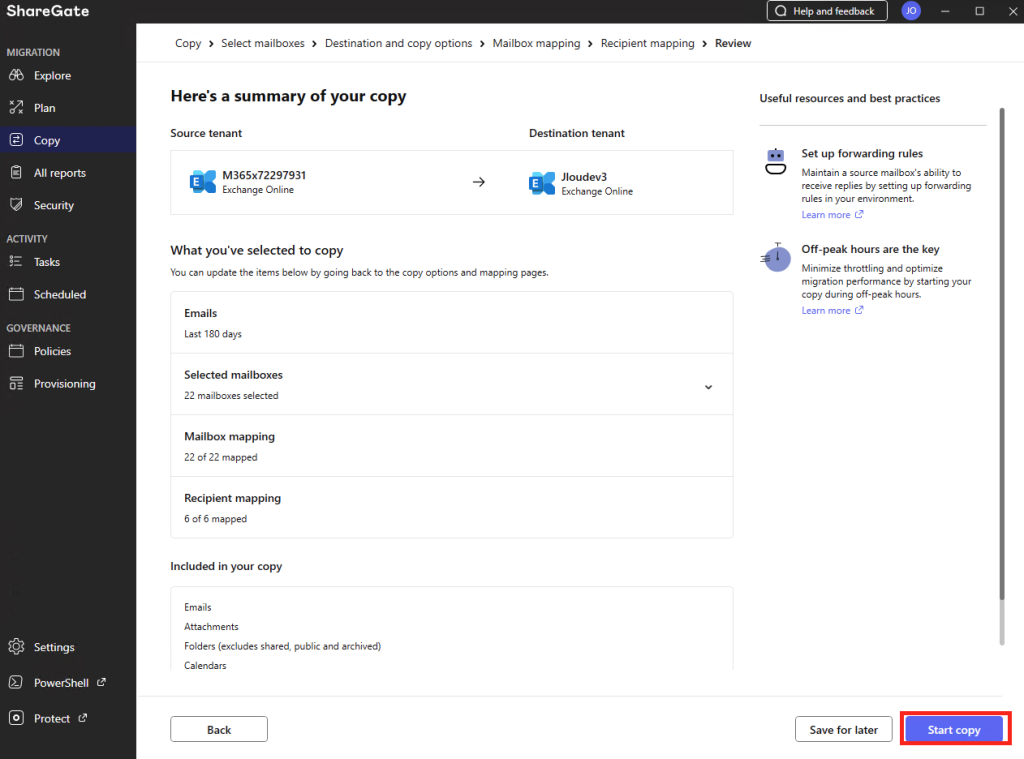Go back with the Back button
The image size is (1024, 759).
(x=219, y=730)
